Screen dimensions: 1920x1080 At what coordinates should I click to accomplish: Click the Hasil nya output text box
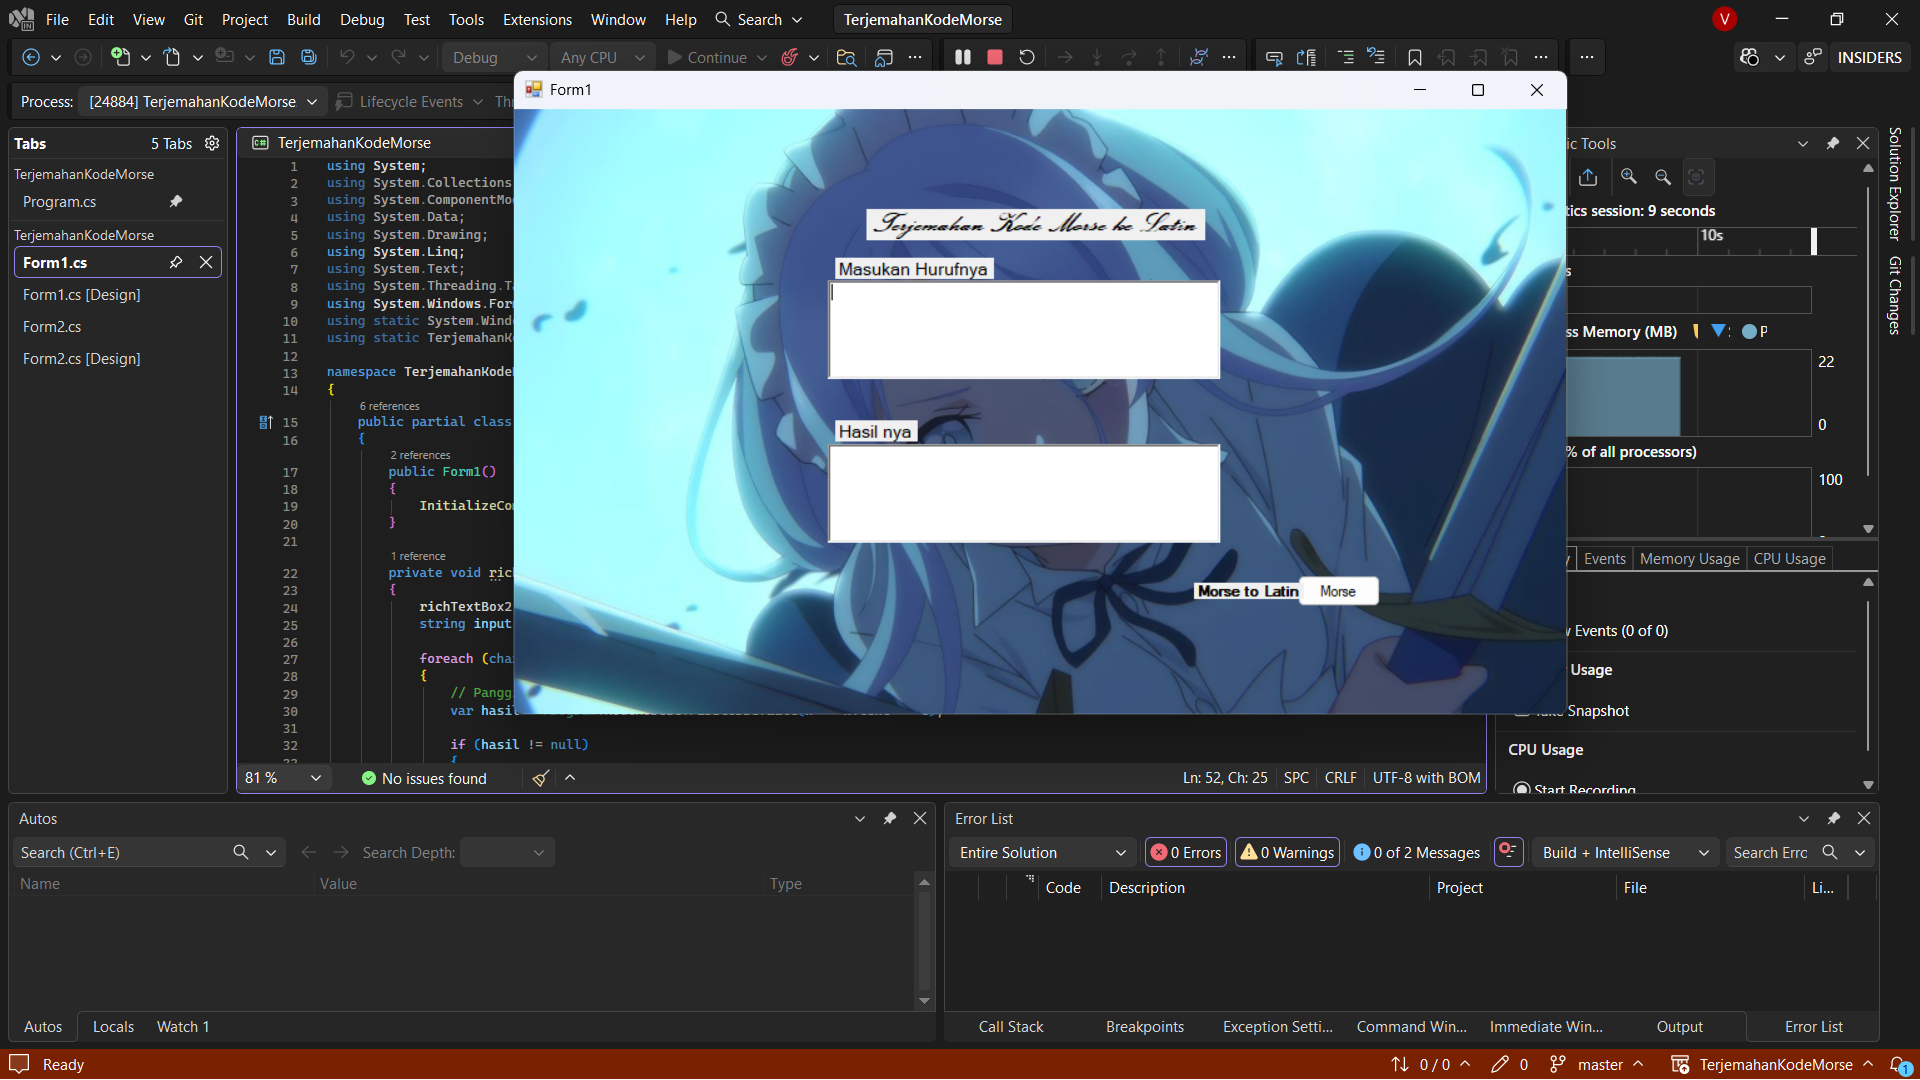pos(1024,494)
